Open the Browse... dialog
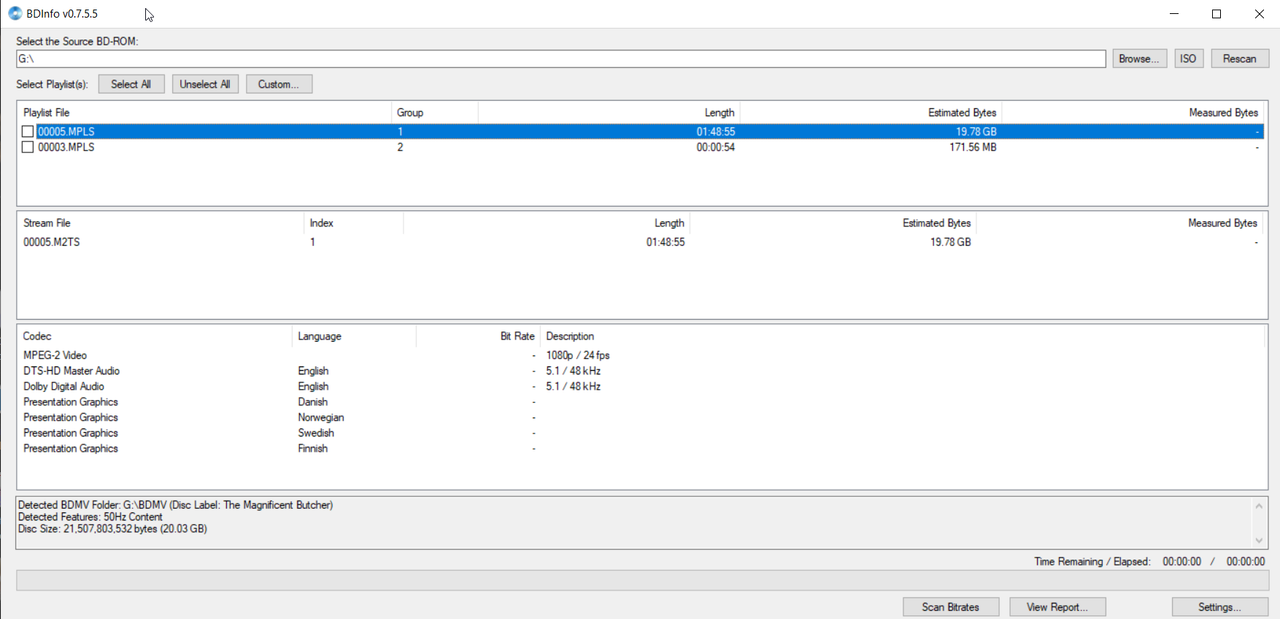 coord(1139,59)
